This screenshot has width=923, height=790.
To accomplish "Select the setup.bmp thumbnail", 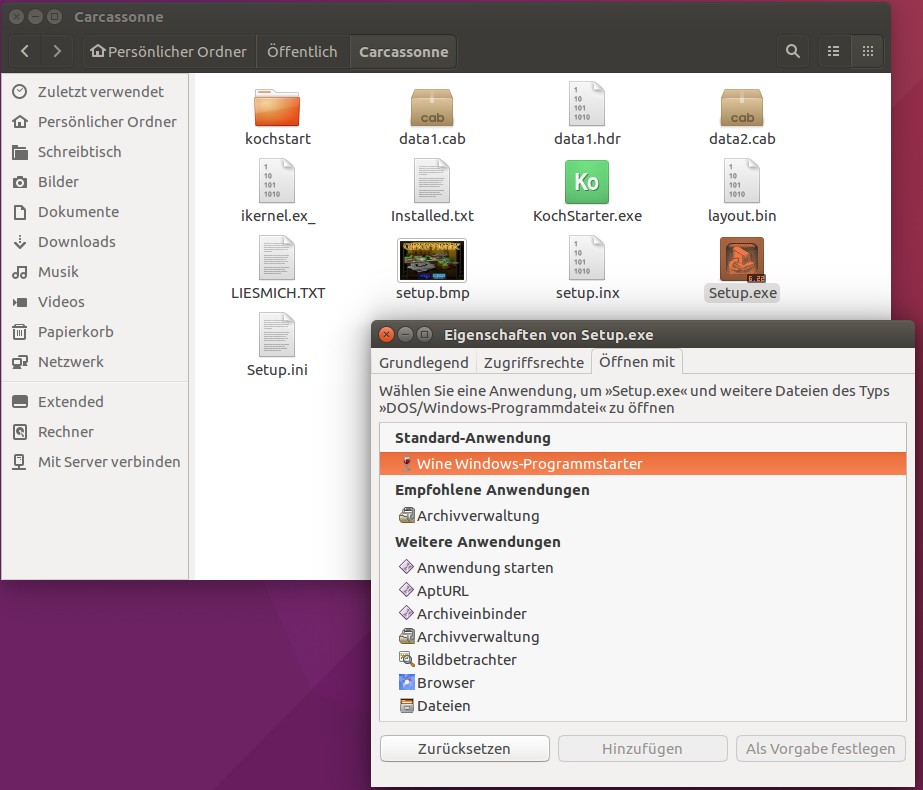I will tap(432, 260).
